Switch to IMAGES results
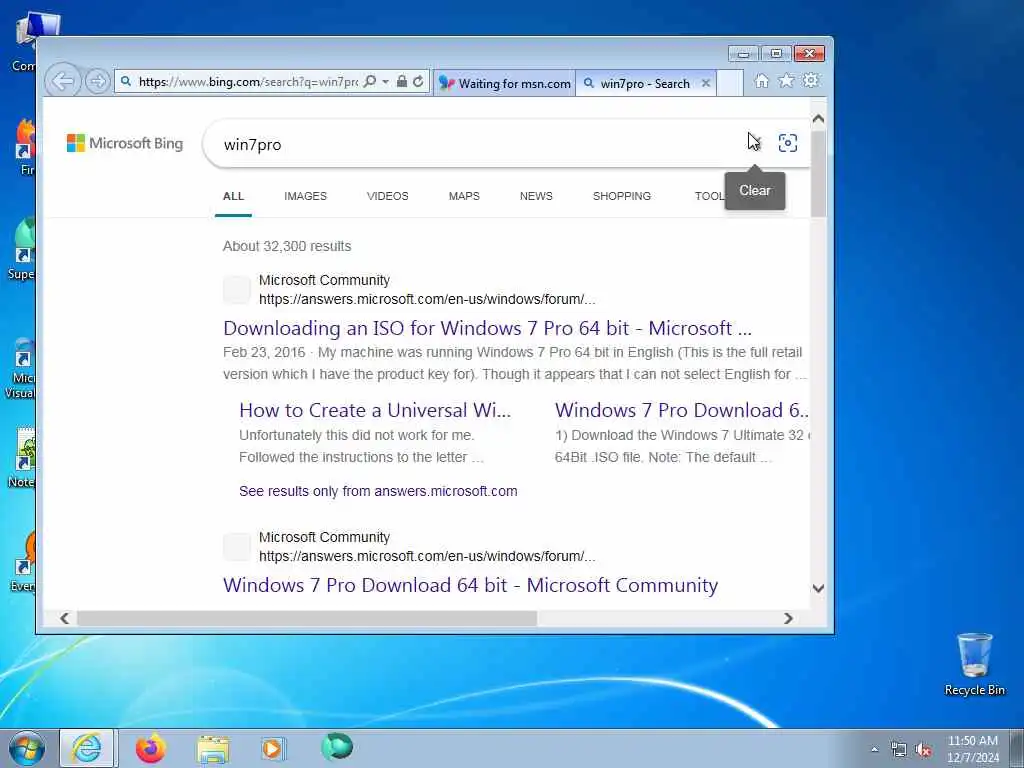The width and height of the screenshot is (1024, 768). pos(305,196)
